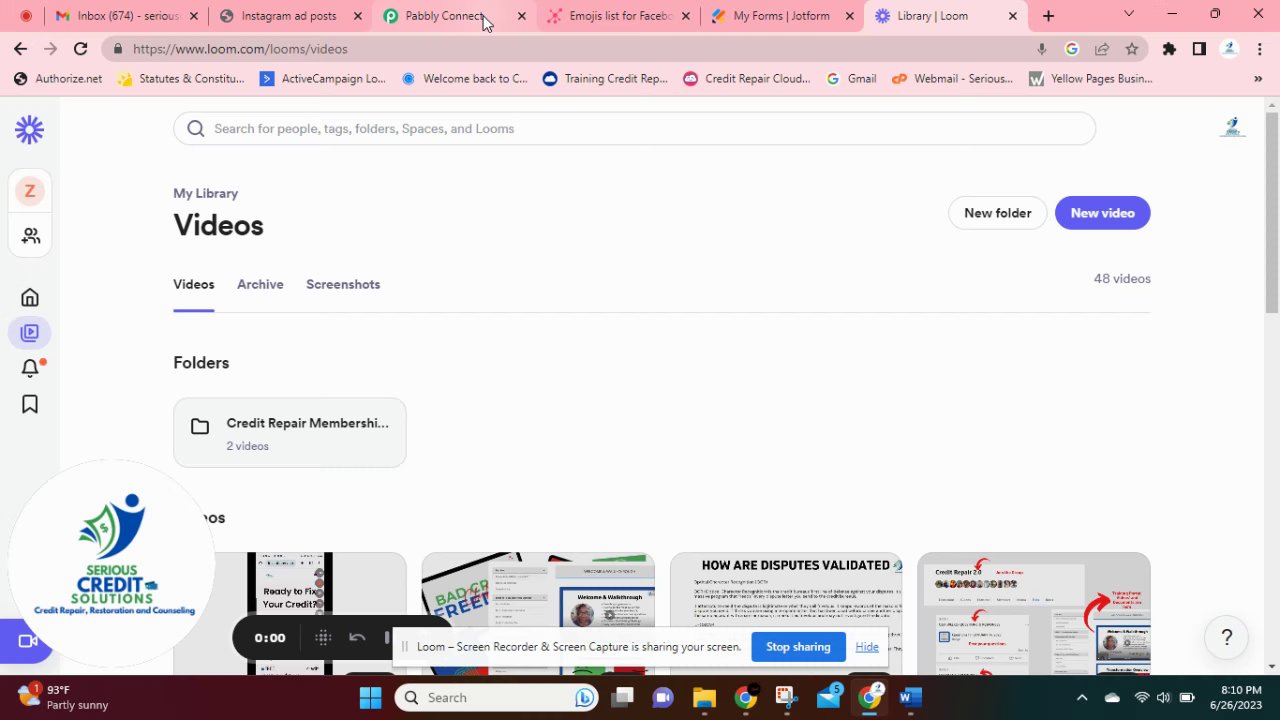Click the 0:00 recording timer
Viewport: 1280px width, 720px height.
coord(270,637)
